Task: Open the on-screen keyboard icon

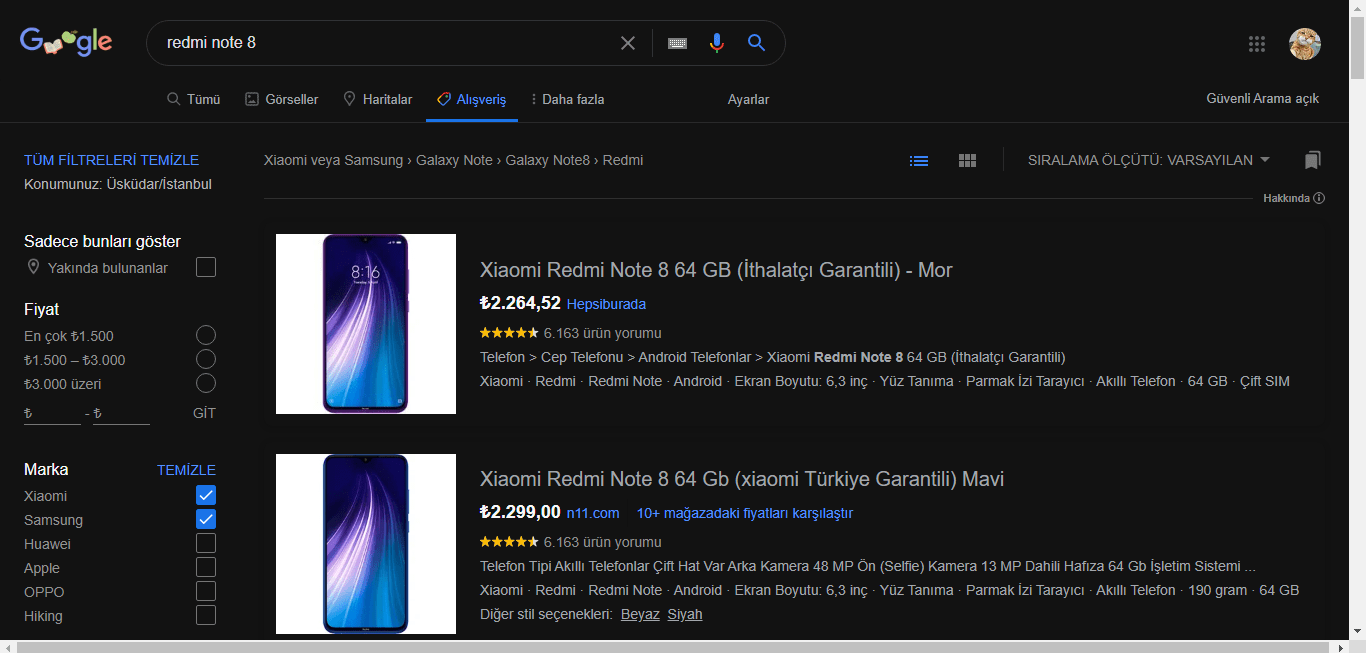Action: (677, 43)
